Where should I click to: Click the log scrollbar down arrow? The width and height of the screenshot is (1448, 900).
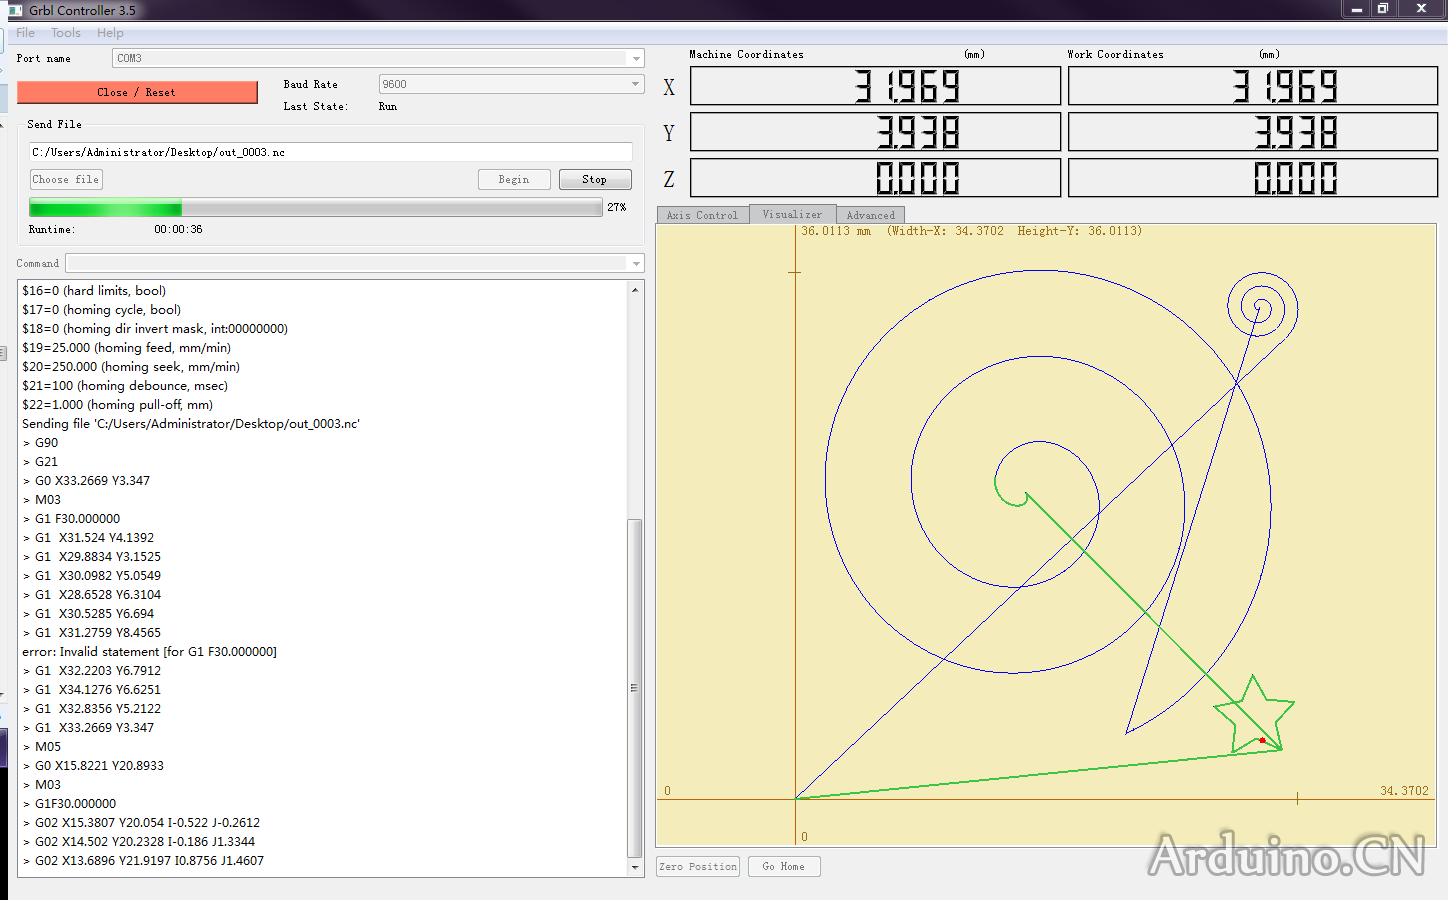(x=635, y=867)
